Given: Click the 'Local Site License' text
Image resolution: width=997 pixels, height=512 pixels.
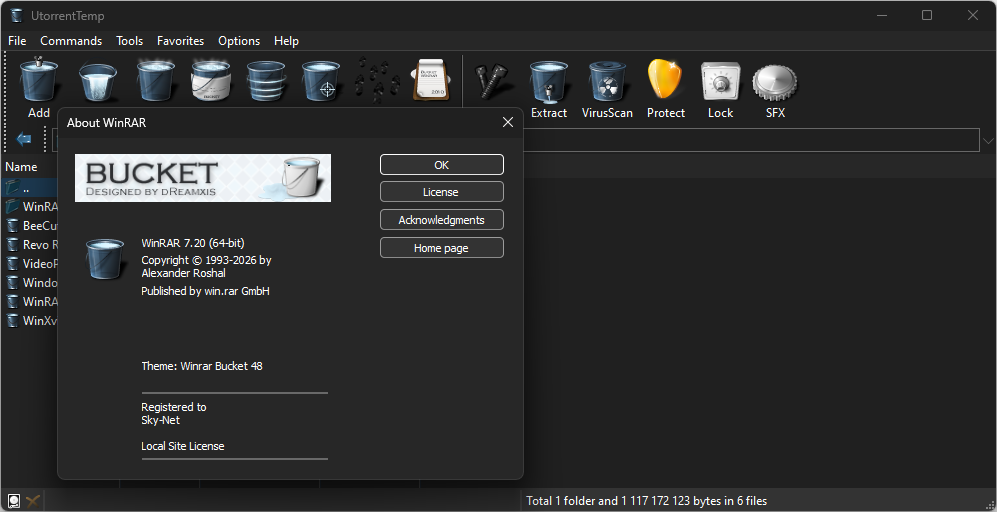Looking at the screenshot, I should coord(182,446).
